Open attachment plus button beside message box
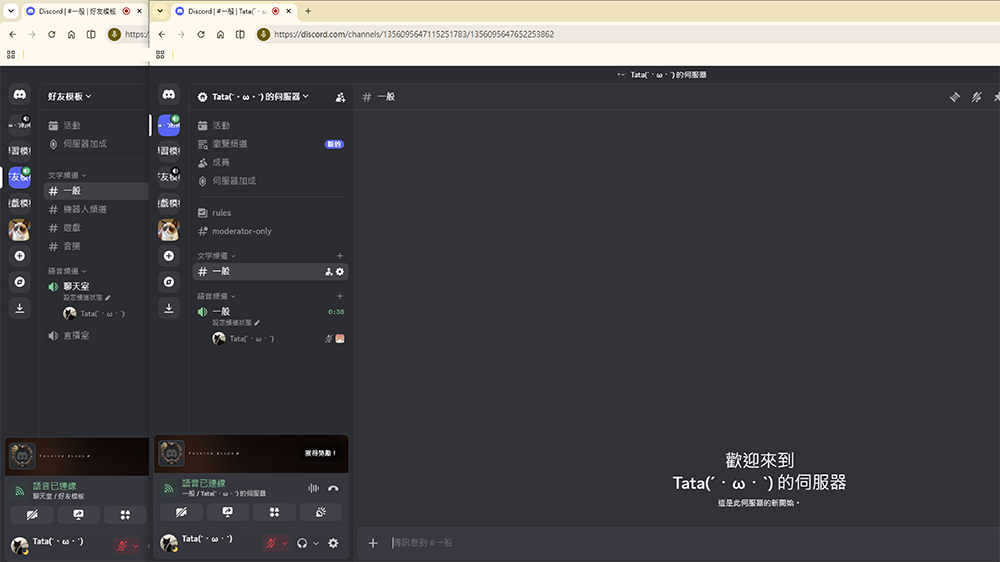Screen dimensions: 1000x562 coord(373,543)
